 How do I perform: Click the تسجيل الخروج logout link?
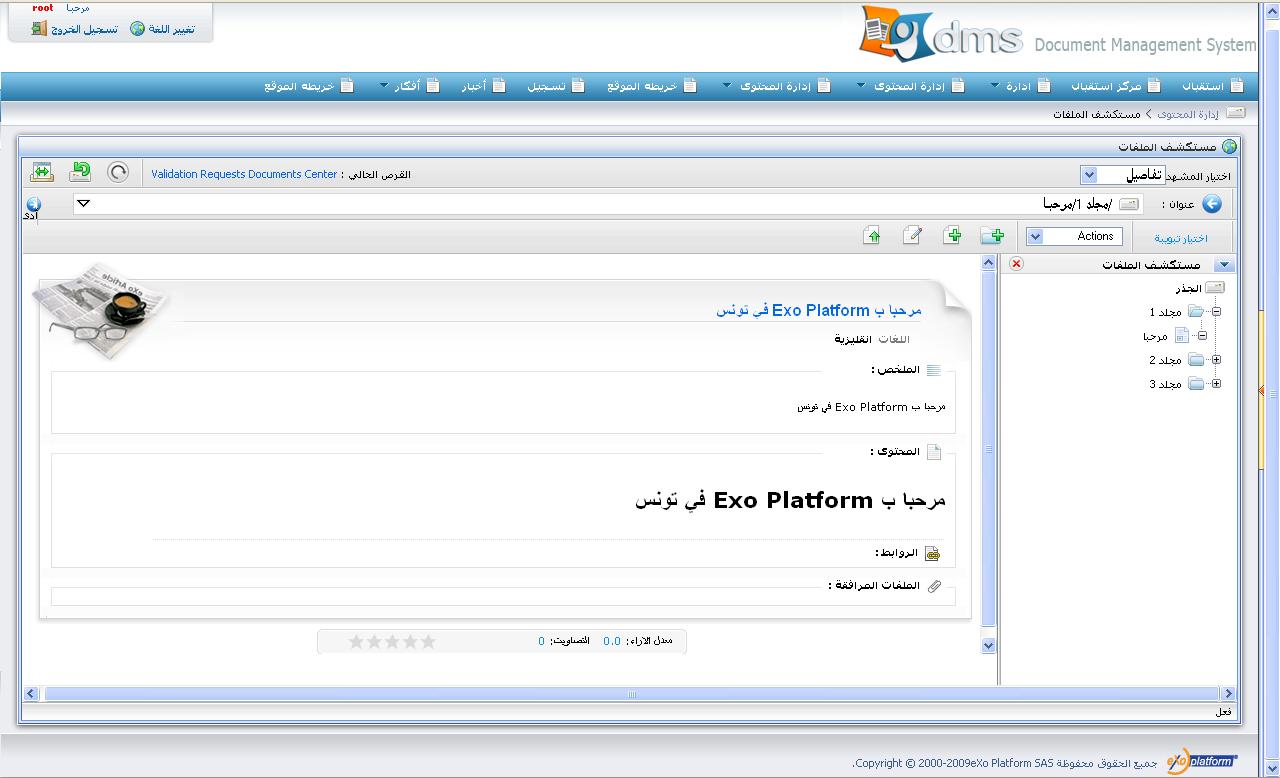84,29
